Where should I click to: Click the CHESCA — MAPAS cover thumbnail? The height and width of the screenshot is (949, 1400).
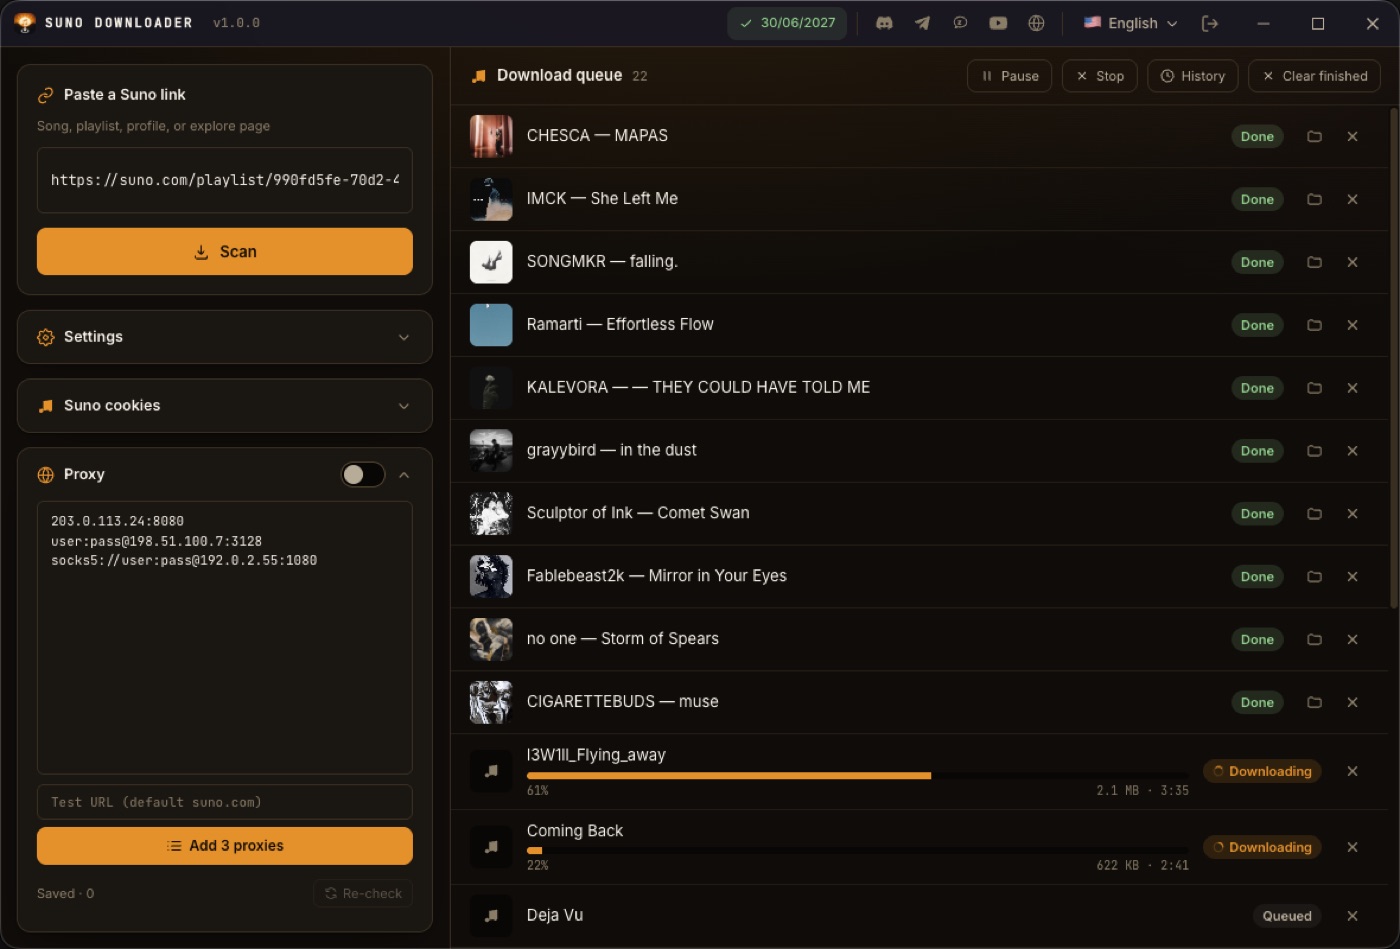point(491,136)
